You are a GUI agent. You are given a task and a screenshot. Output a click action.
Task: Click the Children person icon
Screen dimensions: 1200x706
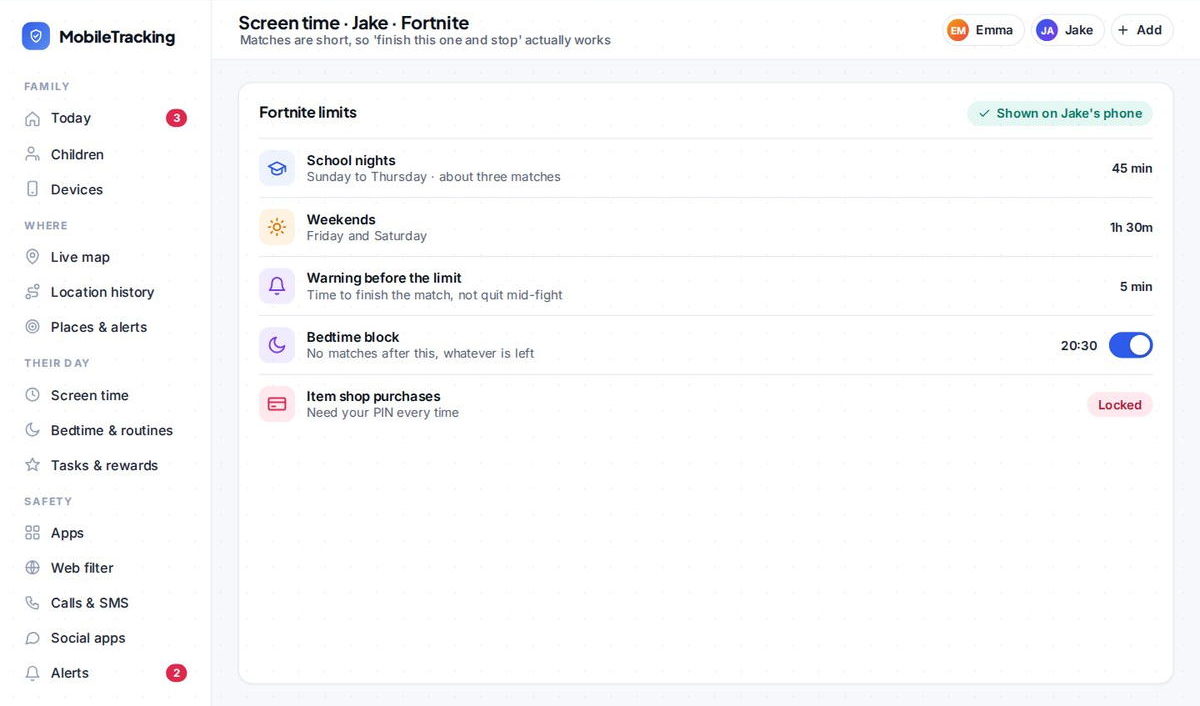pyautogui.click(x=32, y=154)
